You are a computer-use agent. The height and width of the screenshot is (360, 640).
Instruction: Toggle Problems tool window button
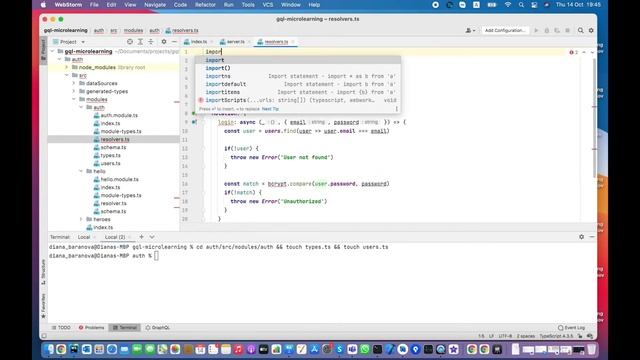click(x=91, y=328)
